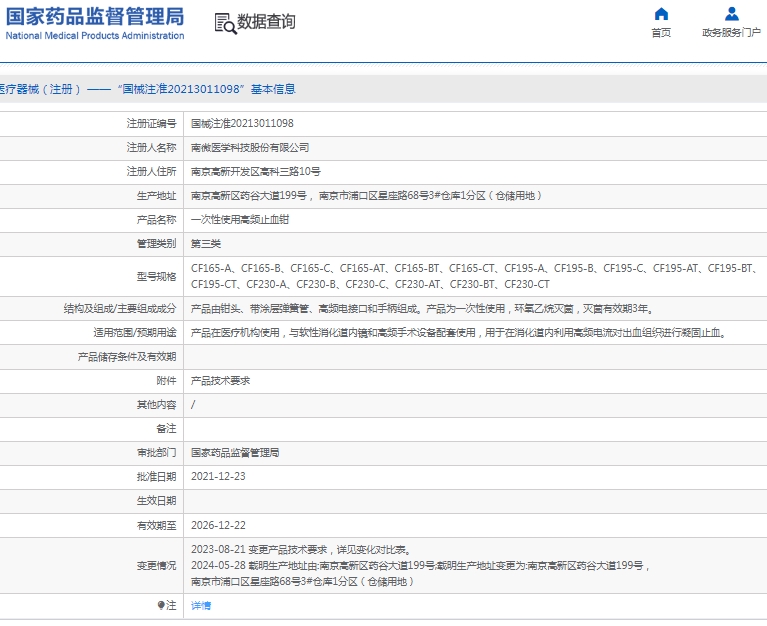Click the 附件 row label
767x626 pixels.
pyautogui.click(x=166, y=380)
